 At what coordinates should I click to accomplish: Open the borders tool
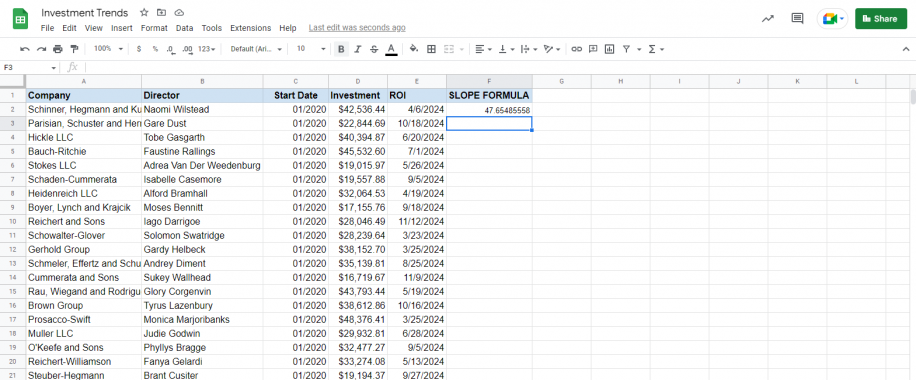[431, 49]
